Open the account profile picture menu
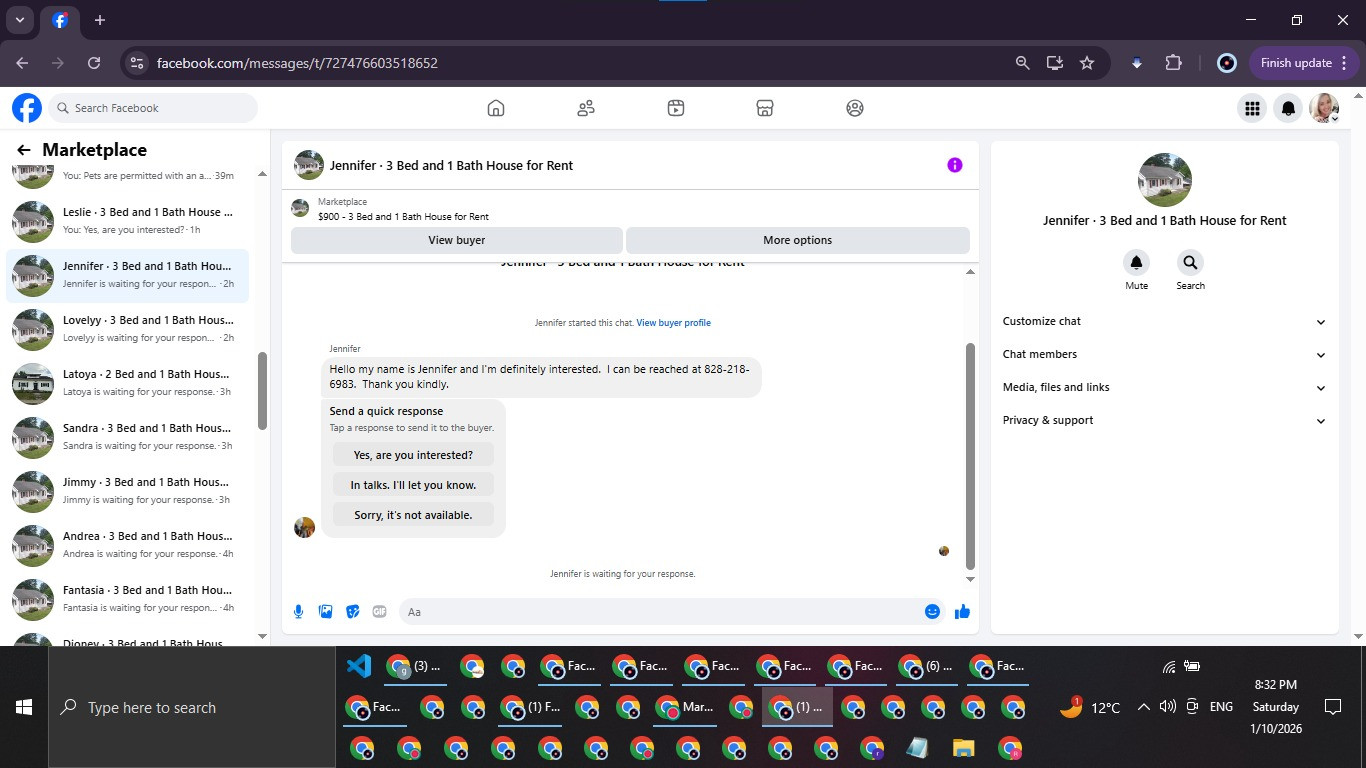1366x768 pixels. coord(1325,108)
